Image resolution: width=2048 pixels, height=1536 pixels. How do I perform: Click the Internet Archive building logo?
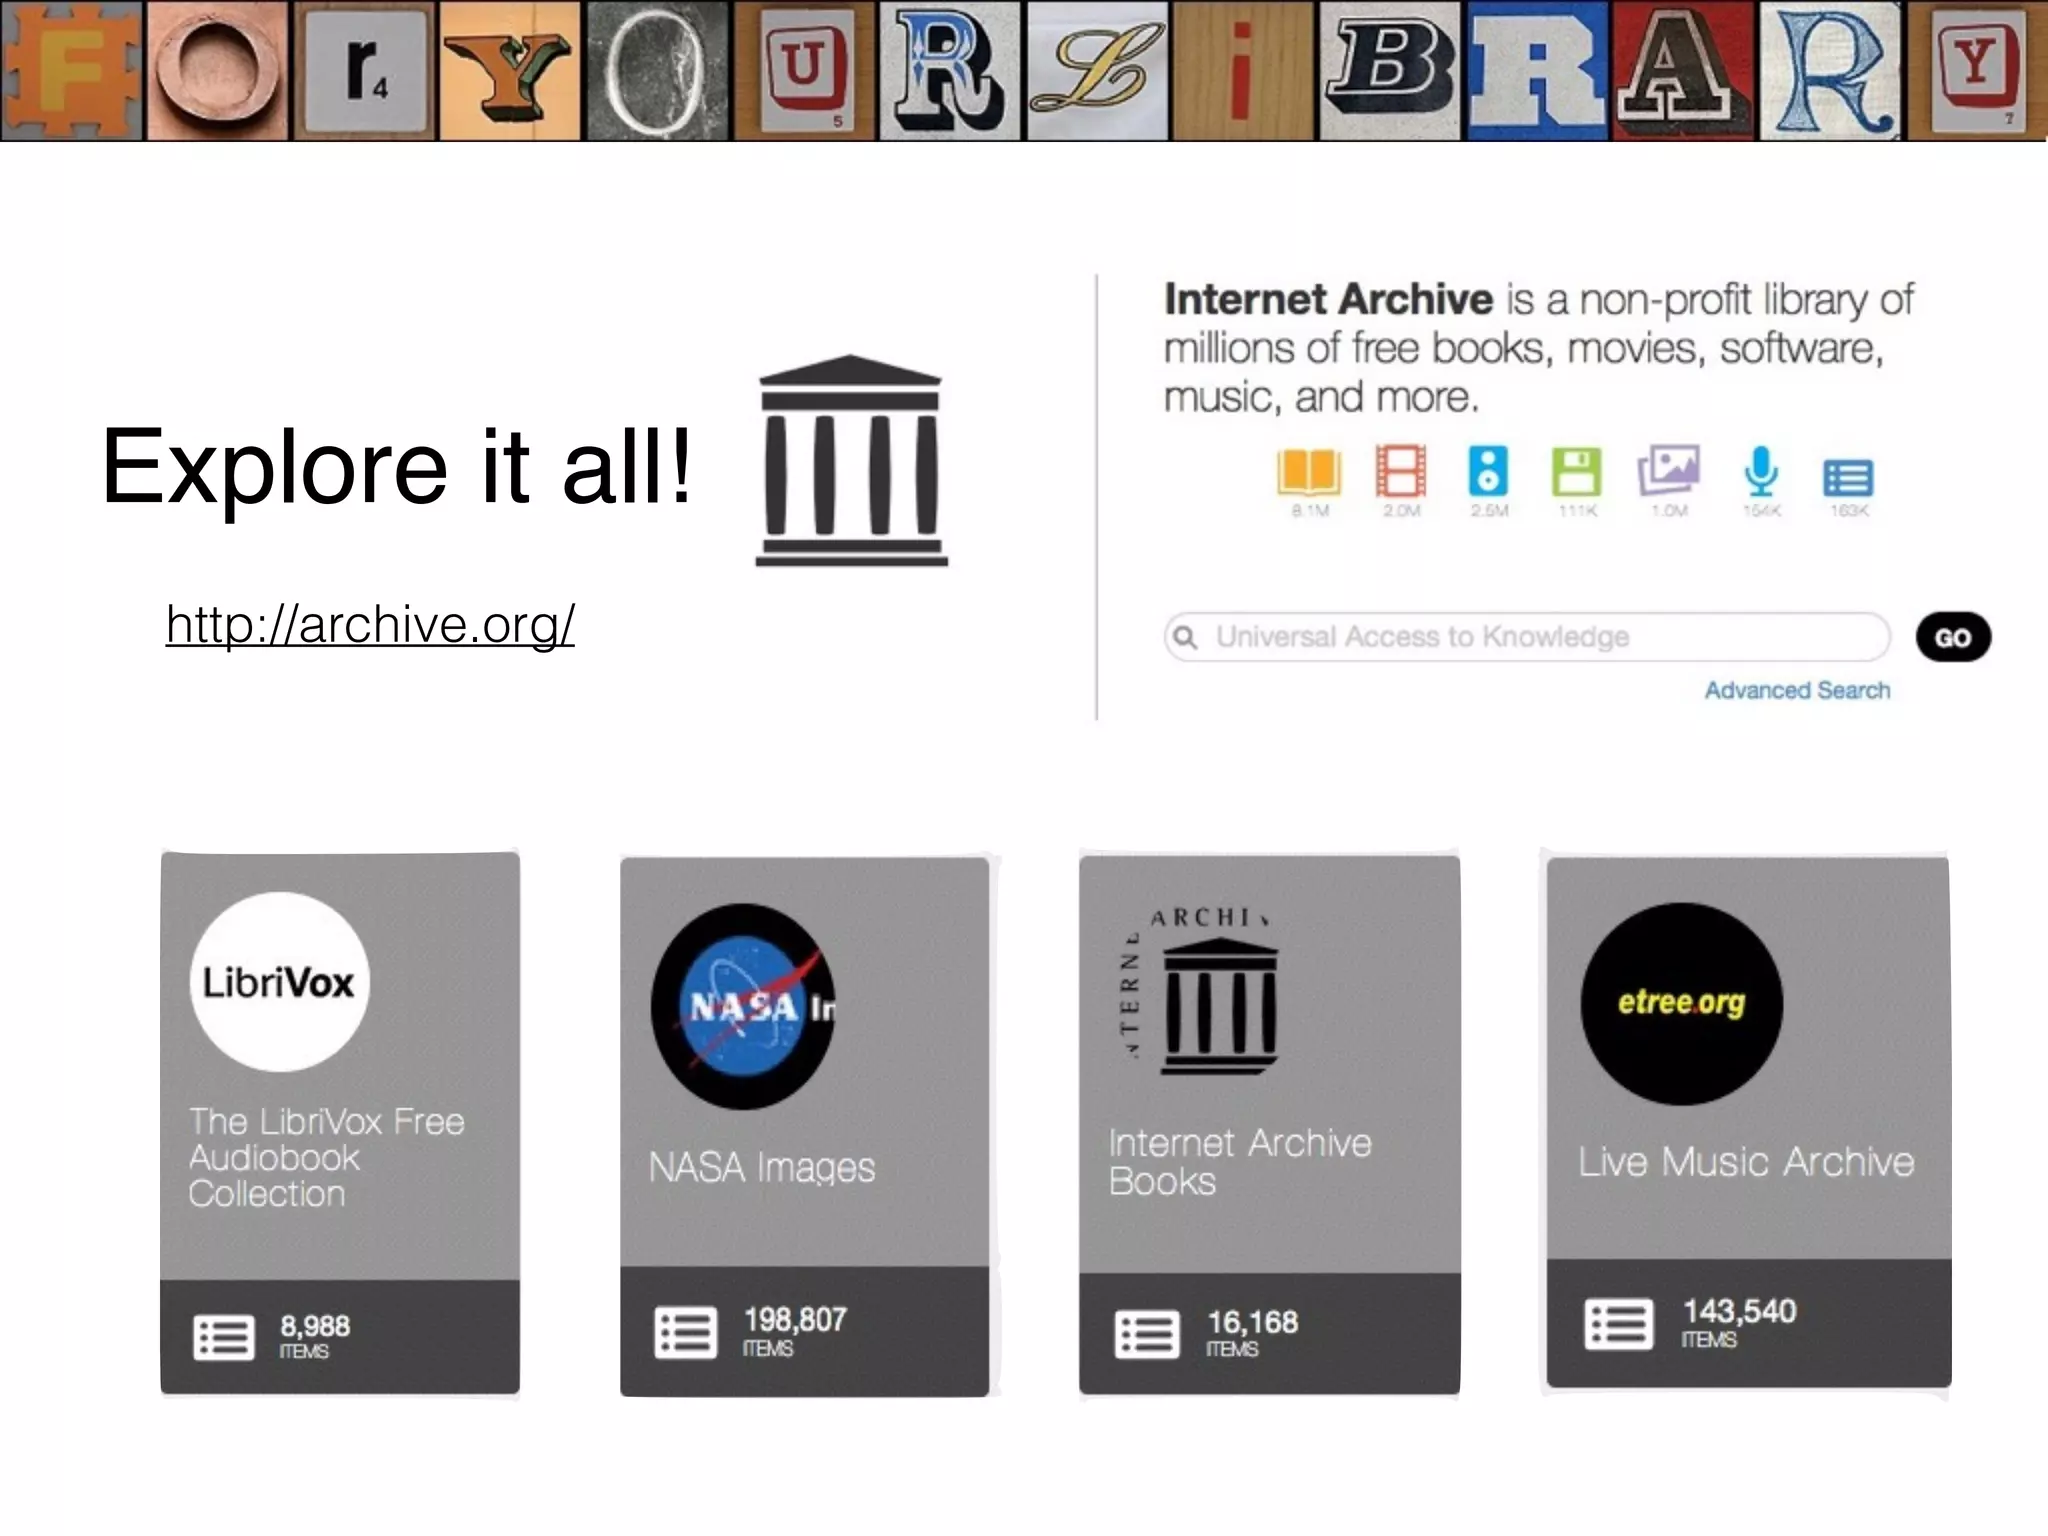tap(851, 460)
